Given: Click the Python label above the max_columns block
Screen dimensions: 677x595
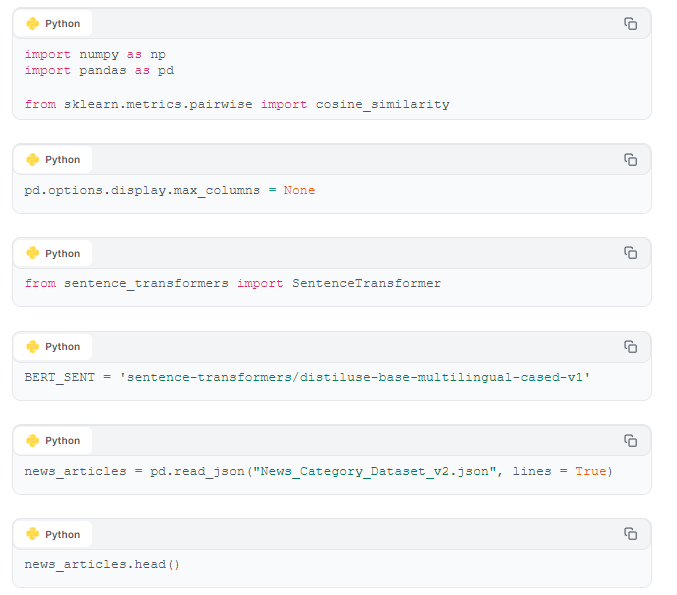Looking at the screenshot, I should pos(63,160).
